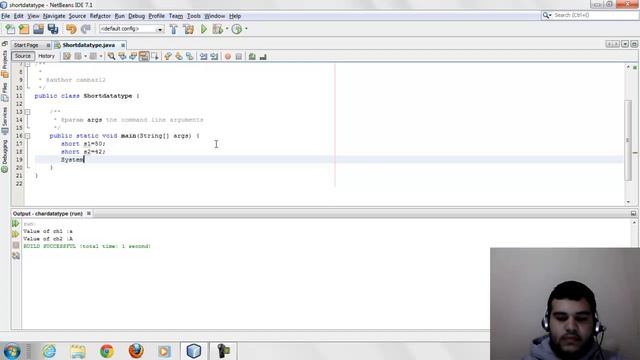Click Find Previous Occurrence icon
Image resolution: width=640 pixels, height=360 pixels.
[x=122, y=56]
